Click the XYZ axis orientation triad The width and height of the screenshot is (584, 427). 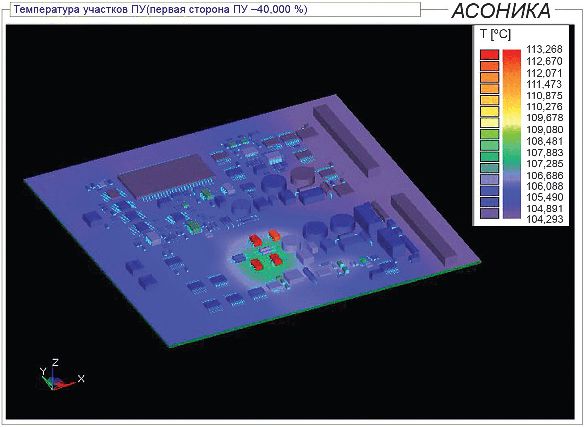pos(61,375)
